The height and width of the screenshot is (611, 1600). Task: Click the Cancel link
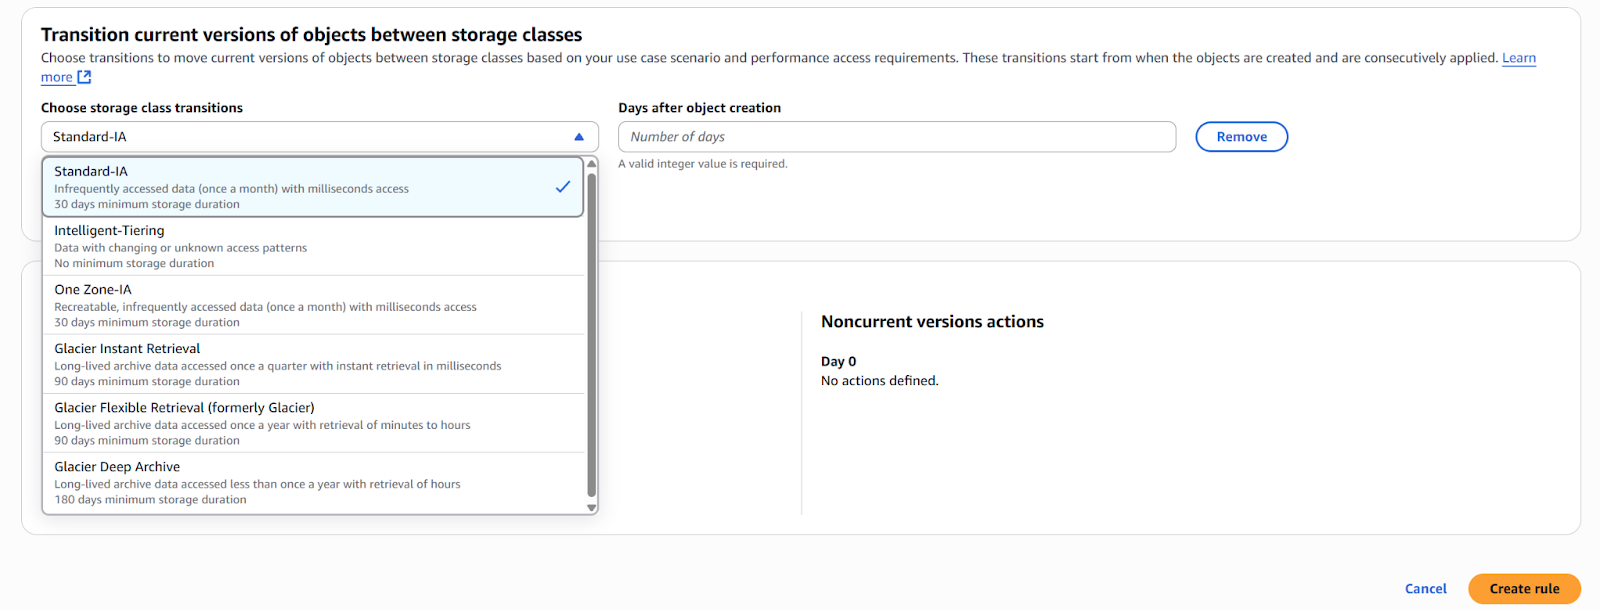click(x=1425, y=589)
